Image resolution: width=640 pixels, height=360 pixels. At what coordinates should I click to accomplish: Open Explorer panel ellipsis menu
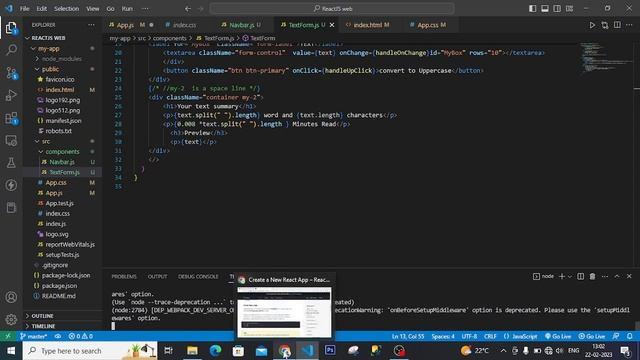coord(91,25)
